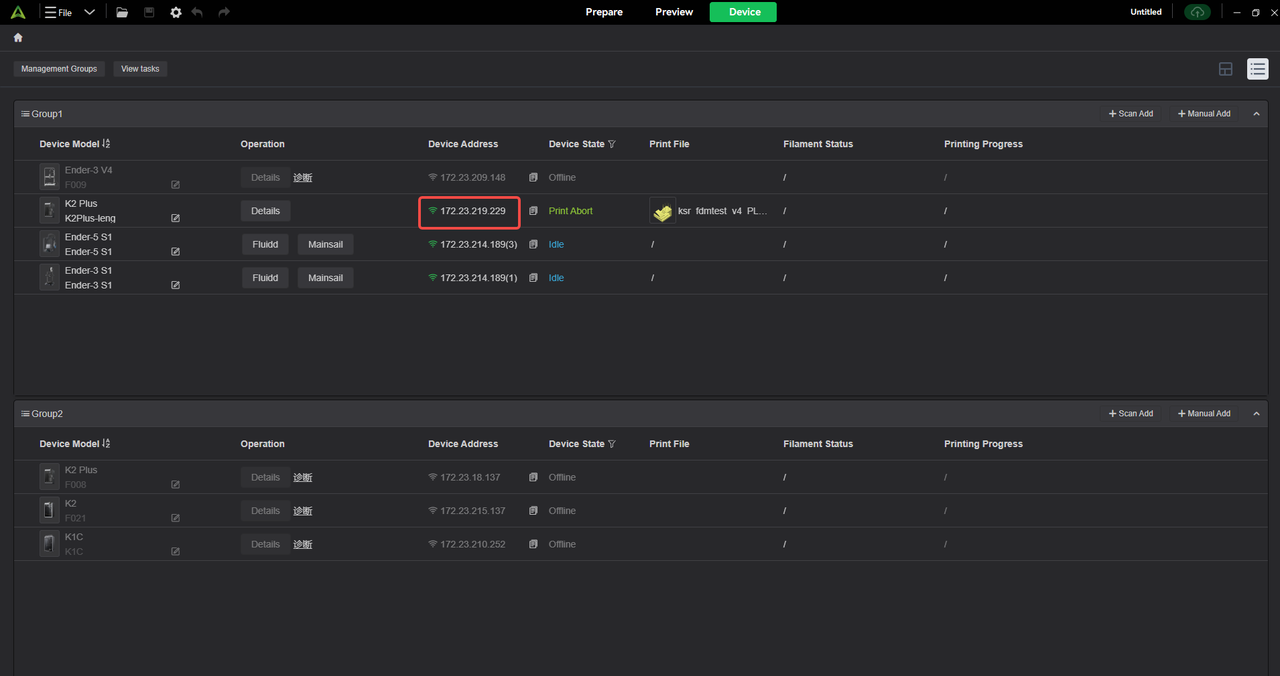Open Management Groups
This screenshot has width=1280, height=676.
coord(59,69)
